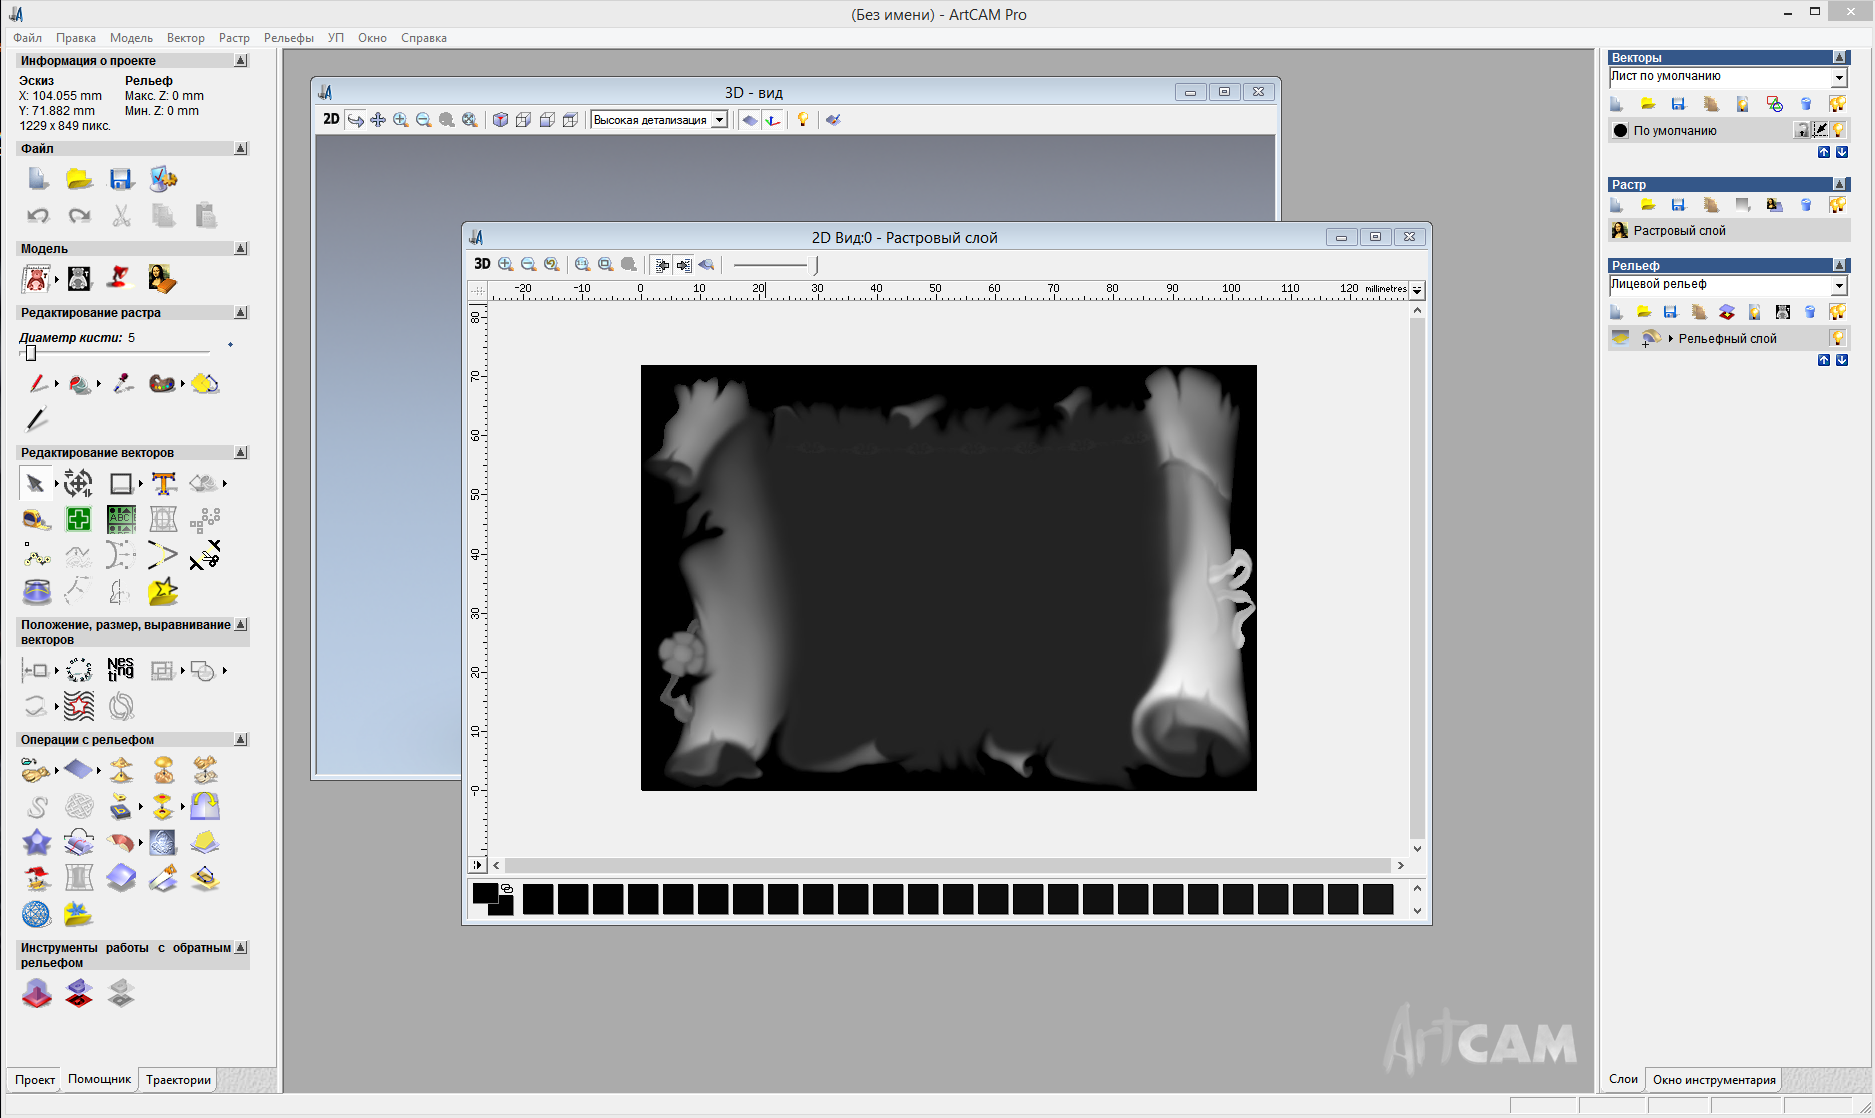
Task: Open the Рельефы menu
Action: pos(288,38)
